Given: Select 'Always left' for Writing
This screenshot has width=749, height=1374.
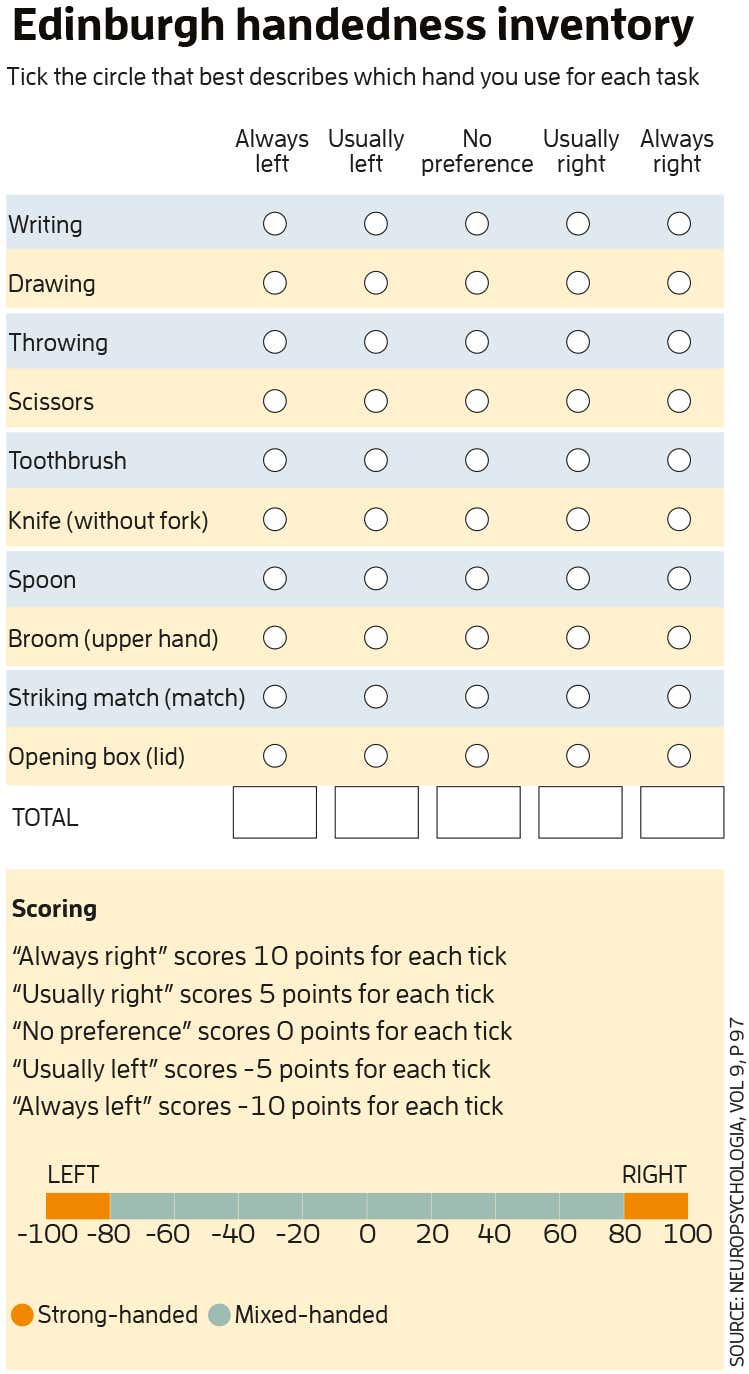Looking at the screenshot, I should pos(274,224).
